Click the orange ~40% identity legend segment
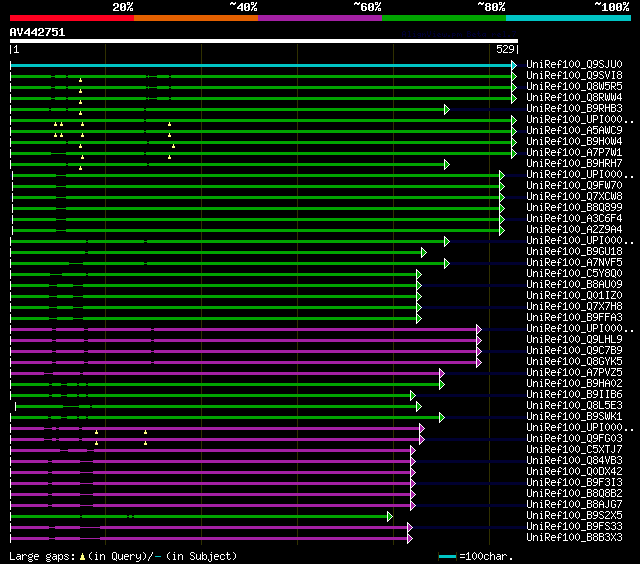The image size is (640, 564). click(x=196, y=18)
